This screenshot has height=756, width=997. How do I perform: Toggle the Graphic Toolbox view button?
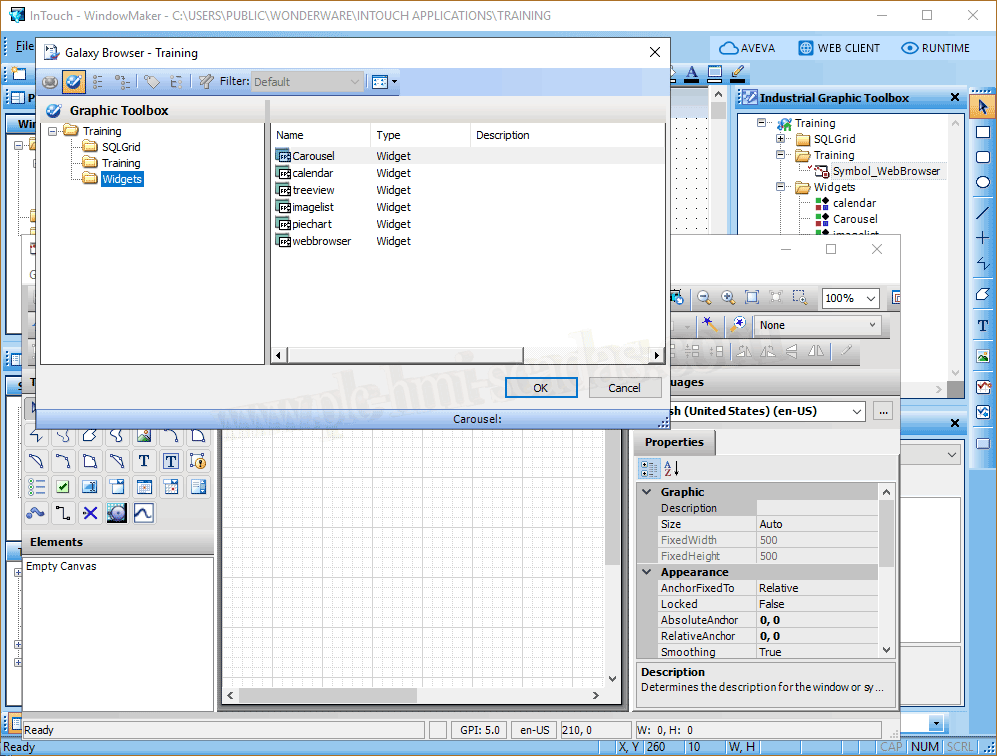[73, 82]
